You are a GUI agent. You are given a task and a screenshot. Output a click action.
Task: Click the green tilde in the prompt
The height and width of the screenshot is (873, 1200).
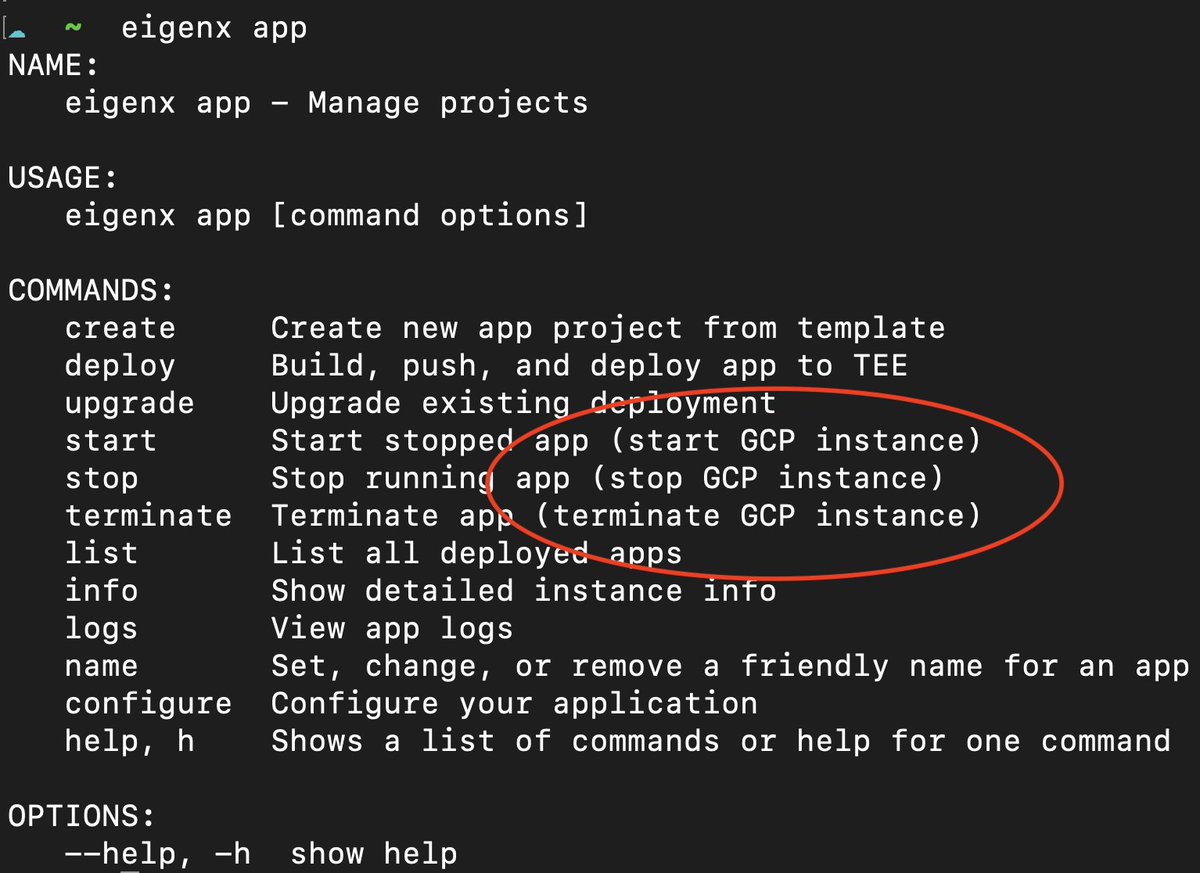tap(73, 29)
